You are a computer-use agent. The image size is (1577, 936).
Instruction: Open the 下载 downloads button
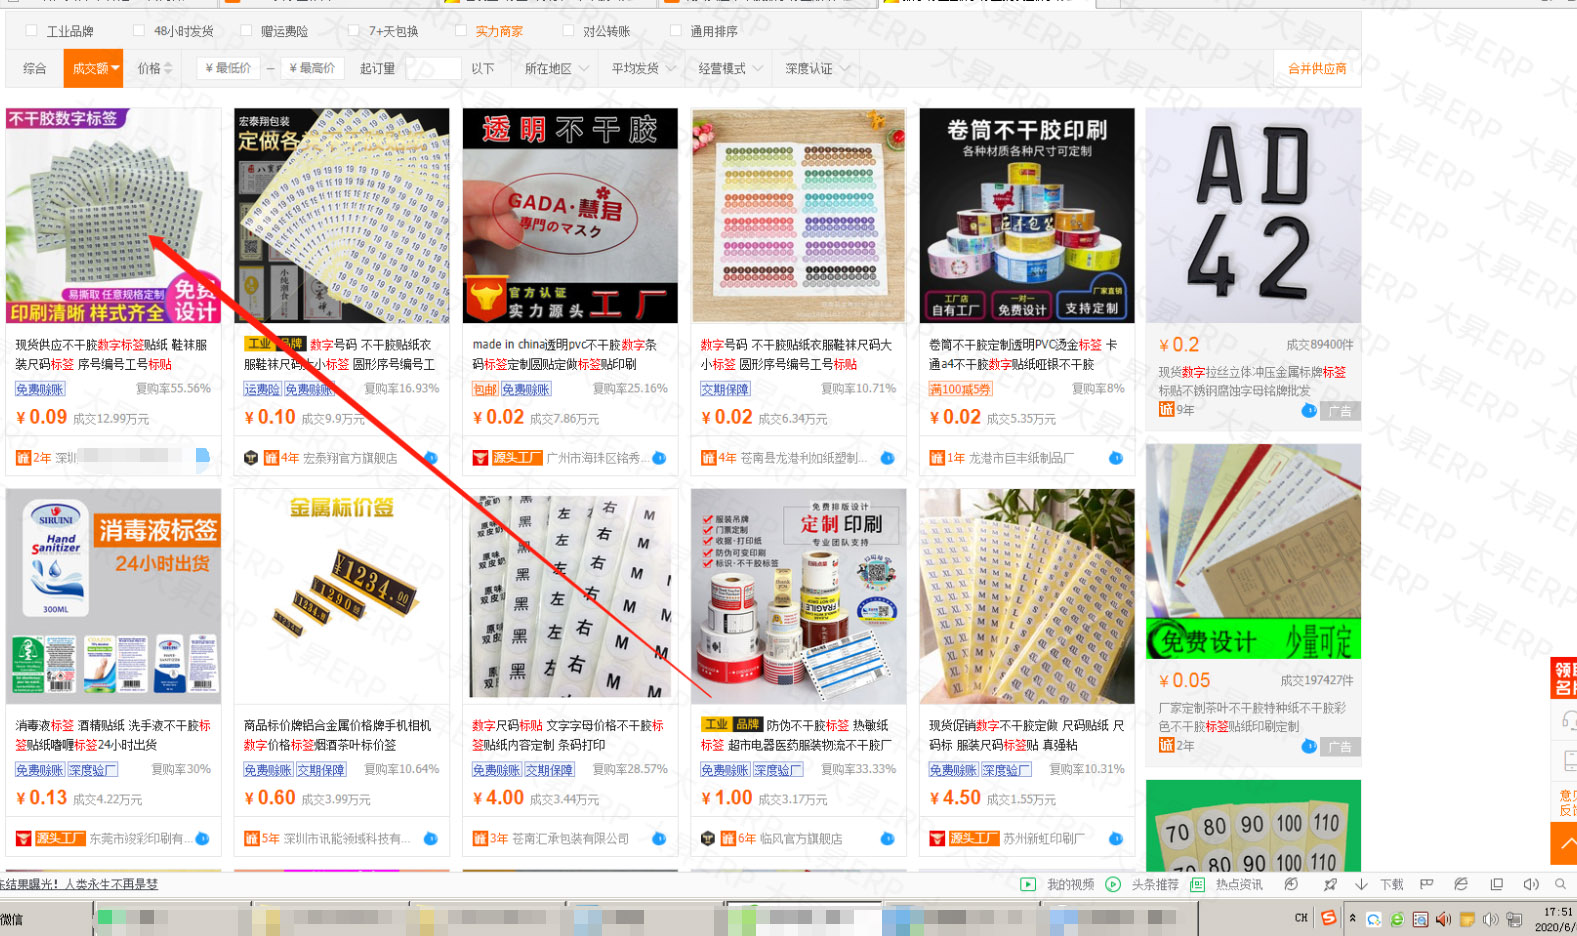pos(1380,884)
